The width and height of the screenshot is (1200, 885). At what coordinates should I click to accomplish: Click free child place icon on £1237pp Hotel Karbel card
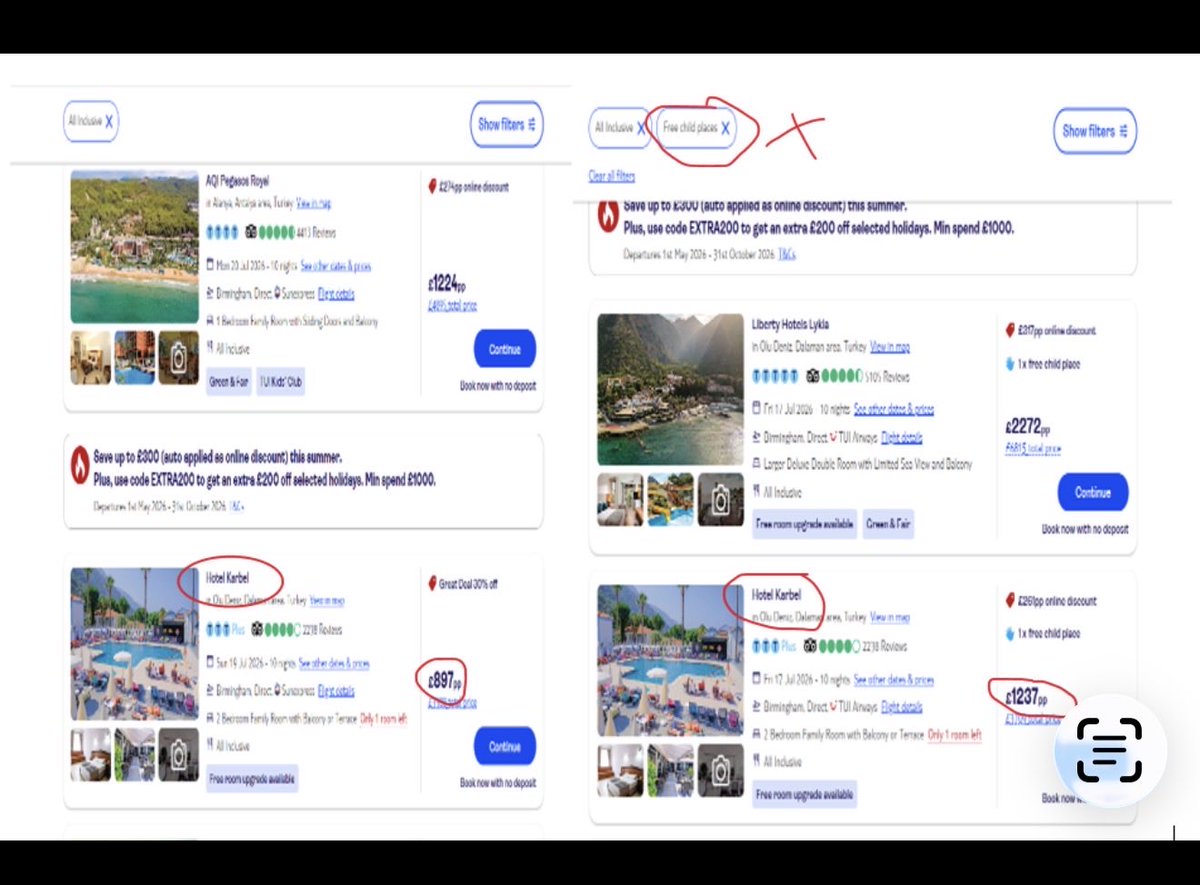click(1009, 633)
